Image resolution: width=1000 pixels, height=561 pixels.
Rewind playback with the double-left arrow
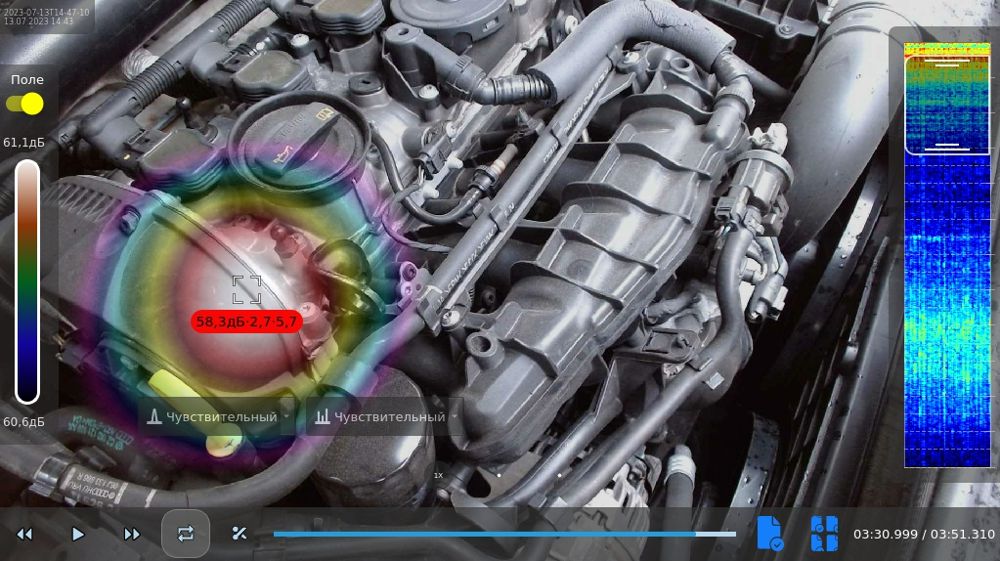[x=24, y=534]
